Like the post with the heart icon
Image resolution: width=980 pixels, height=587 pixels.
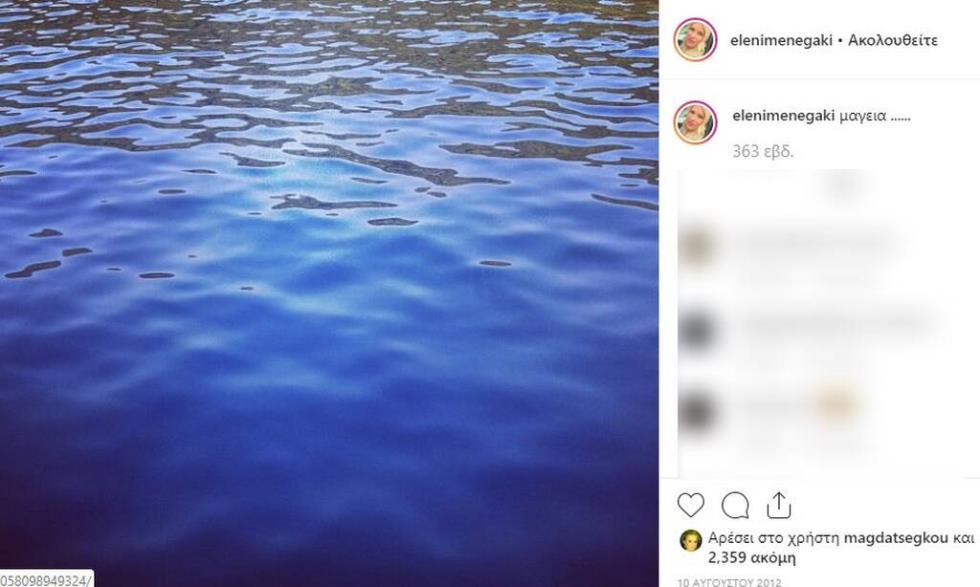point(691,505)
